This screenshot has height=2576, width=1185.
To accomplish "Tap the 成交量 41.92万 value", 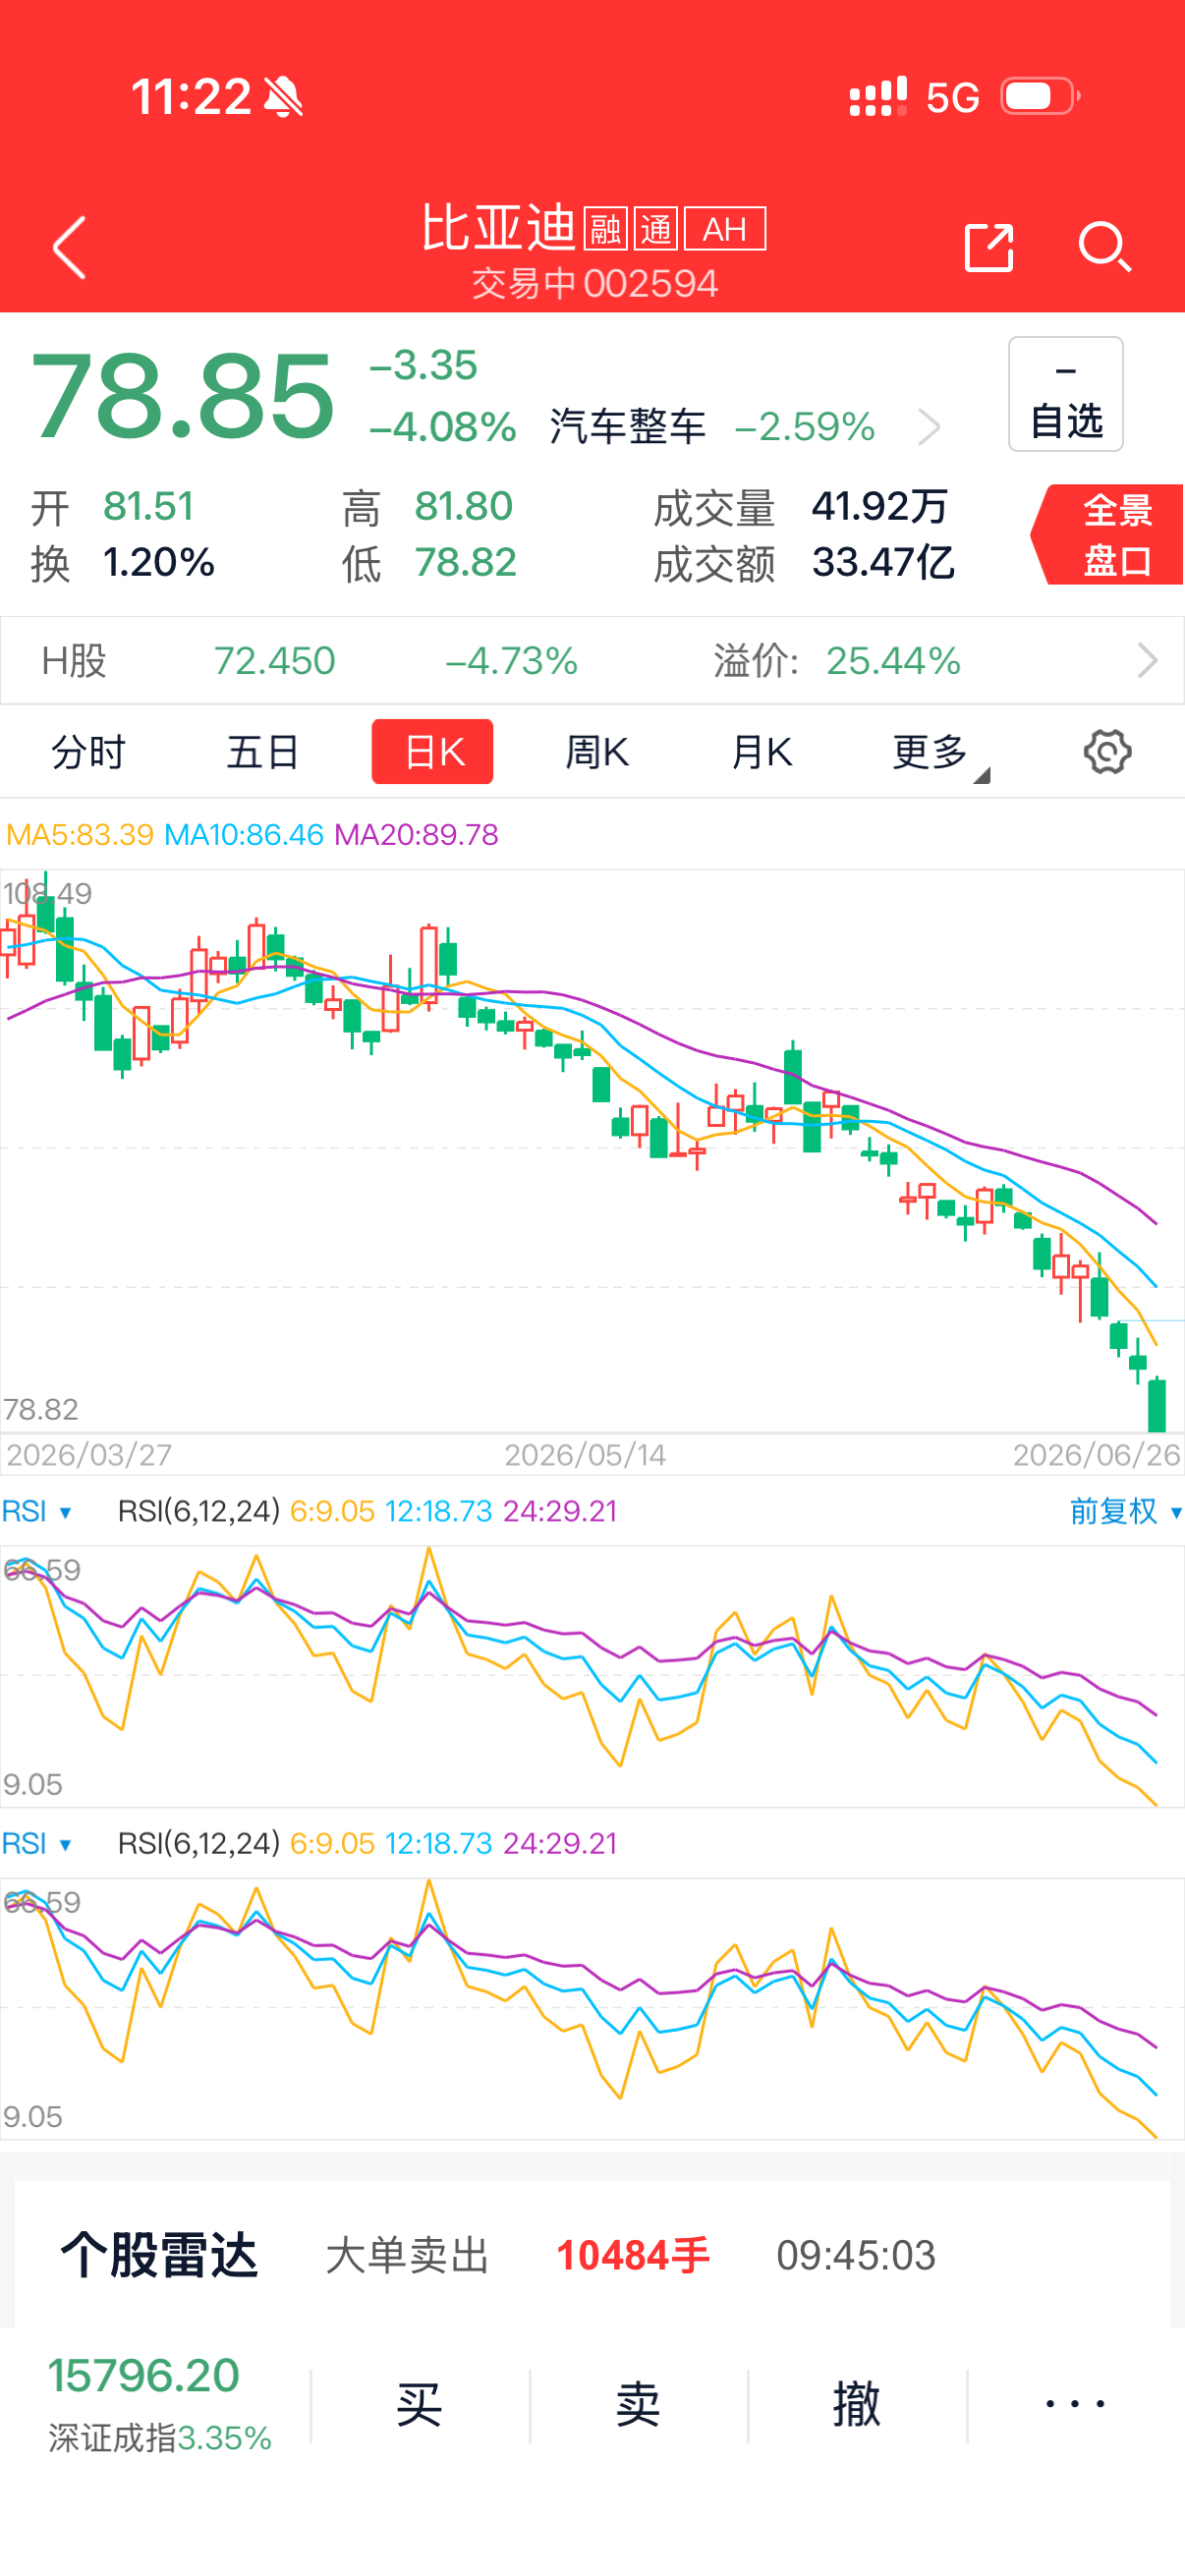I will pyautogui.click(x=880, y=507).
